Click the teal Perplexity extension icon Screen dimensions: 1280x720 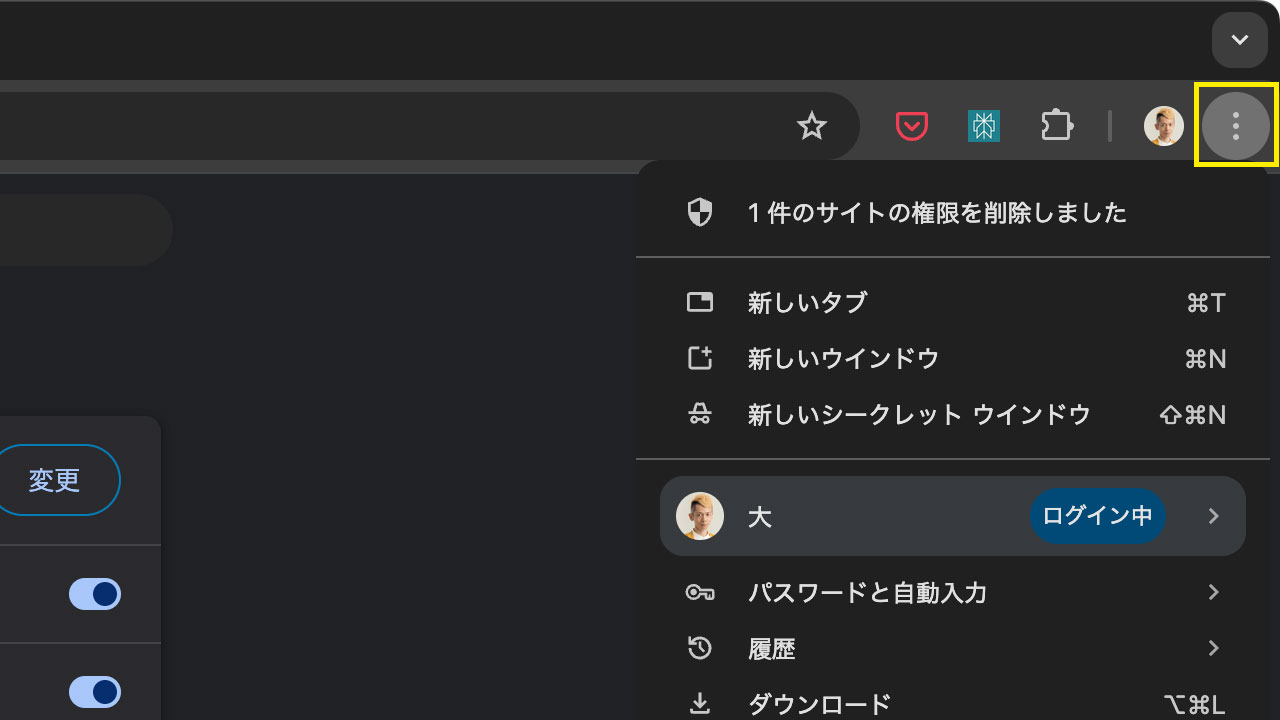click(984, 126)
